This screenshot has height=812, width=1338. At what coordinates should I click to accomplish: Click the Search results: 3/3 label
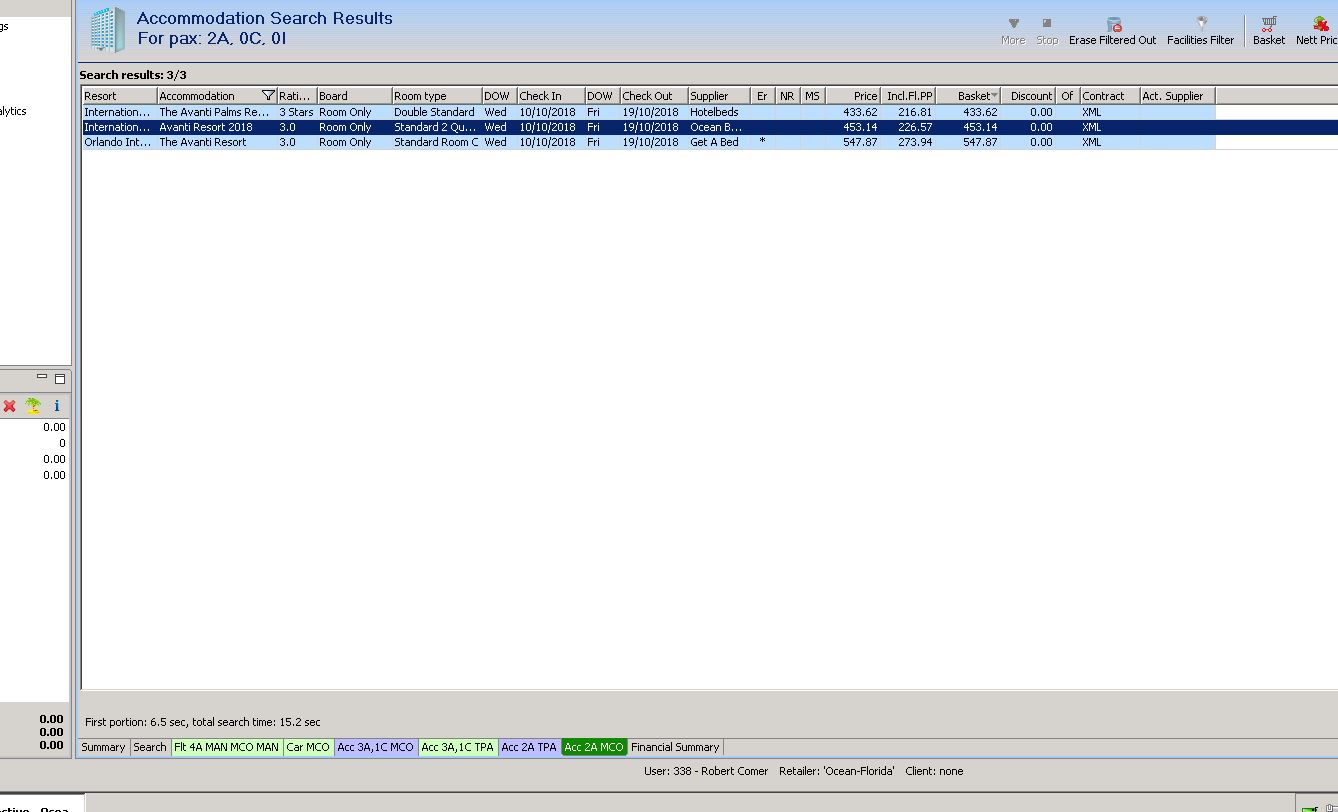133,75
